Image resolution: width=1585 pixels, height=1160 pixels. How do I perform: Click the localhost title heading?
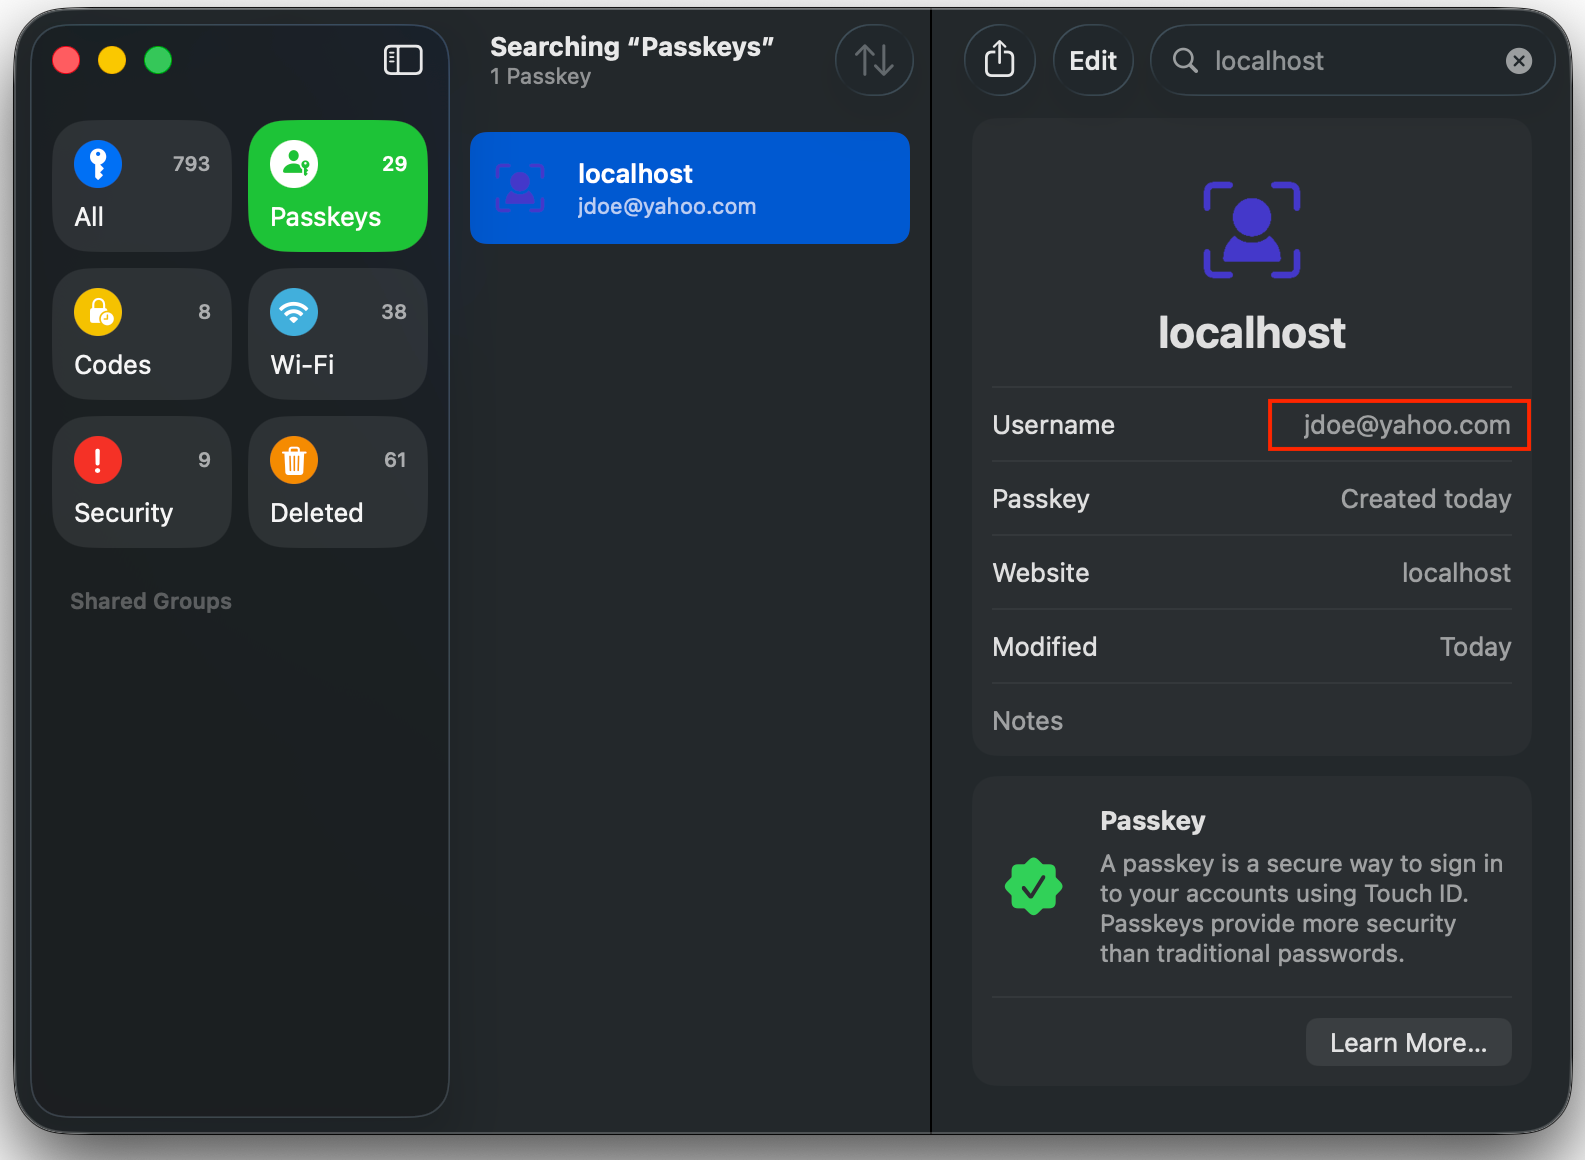1252,333
